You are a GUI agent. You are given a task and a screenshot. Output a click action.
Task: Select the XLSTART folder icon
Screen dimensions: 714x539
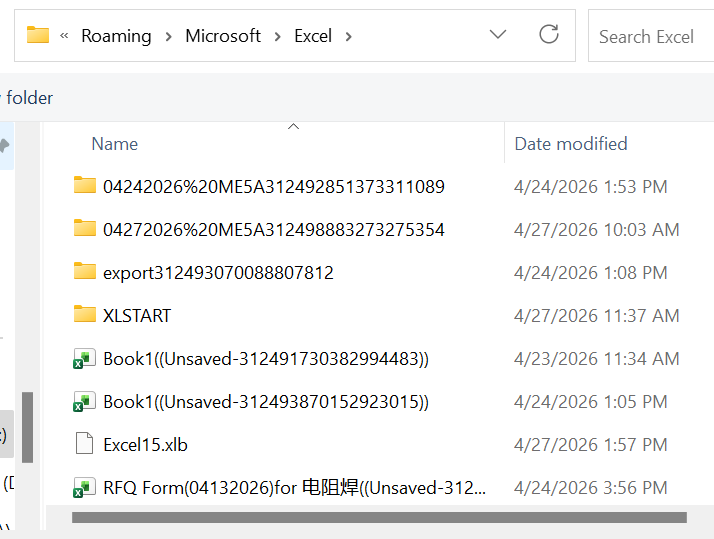[x=85, y=314]
